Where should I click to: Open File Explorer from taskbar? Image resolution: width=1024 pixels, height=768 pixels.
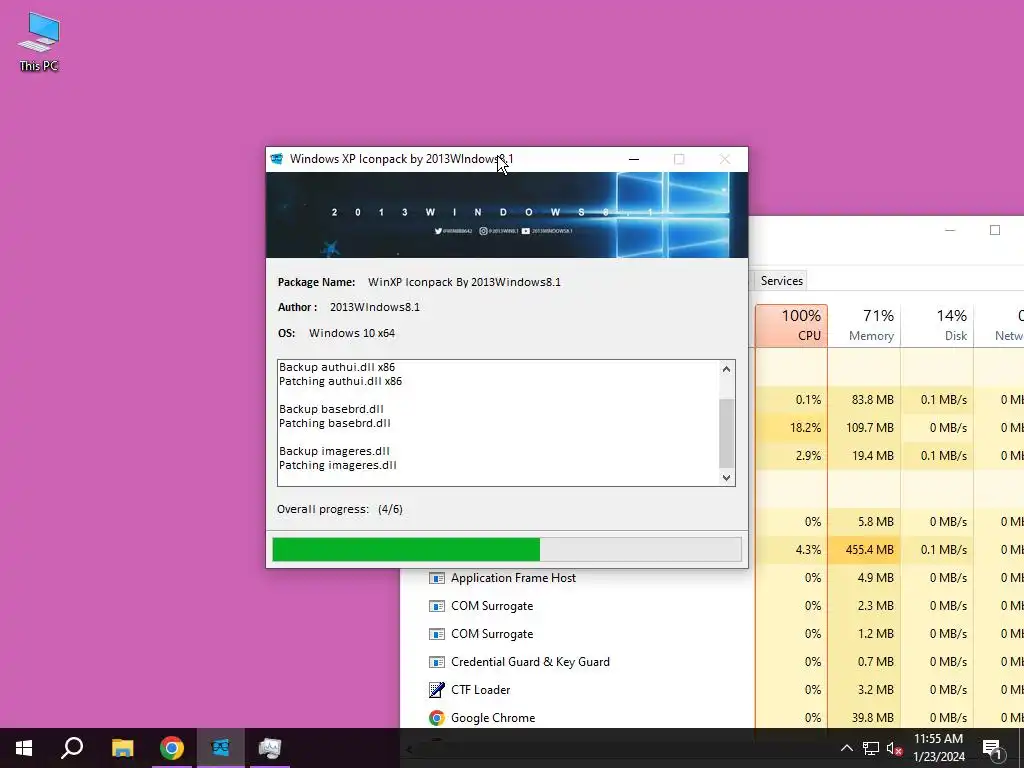coord(122,748)
